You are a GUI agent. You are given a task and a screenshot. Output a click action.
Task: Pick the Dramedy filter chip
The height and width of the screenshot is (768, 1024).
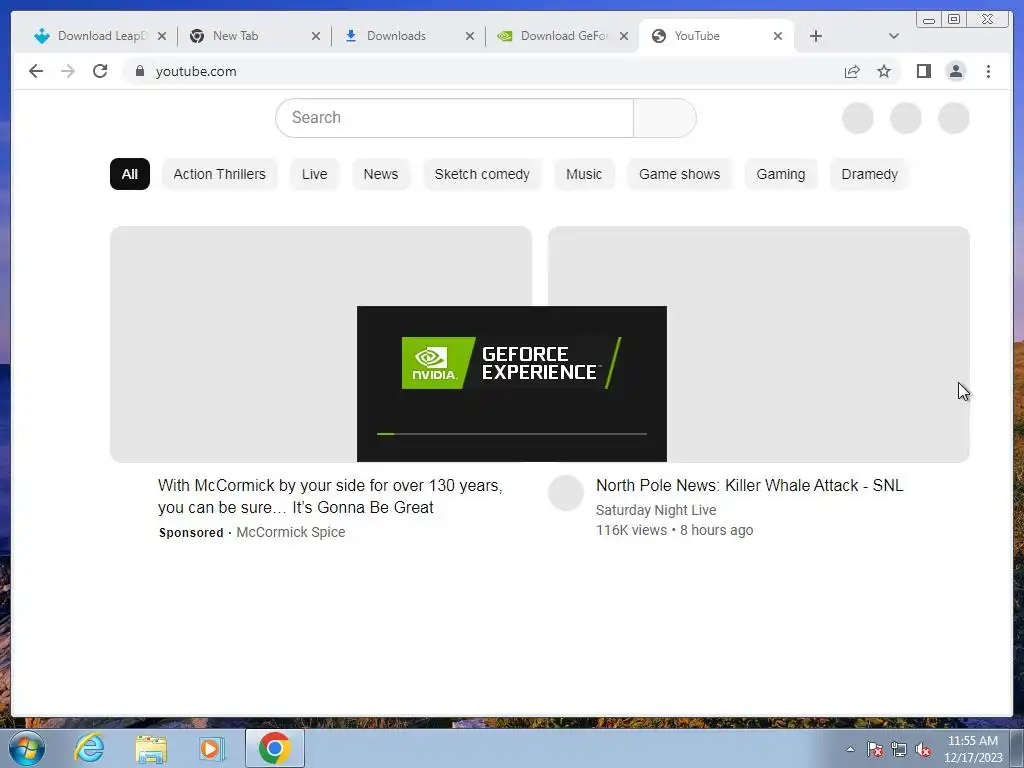pyautogui.click(x=869, y=174)
